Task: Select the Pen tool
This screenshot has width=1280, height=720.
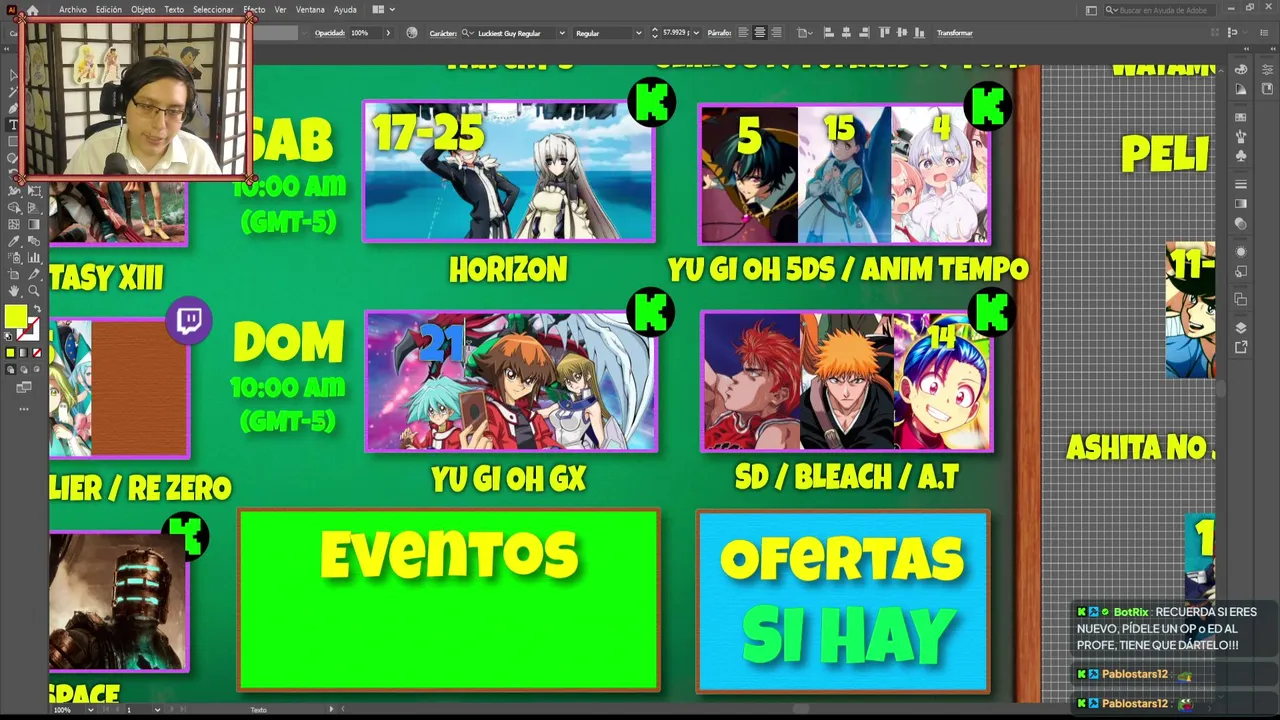Action: [14, 108]
